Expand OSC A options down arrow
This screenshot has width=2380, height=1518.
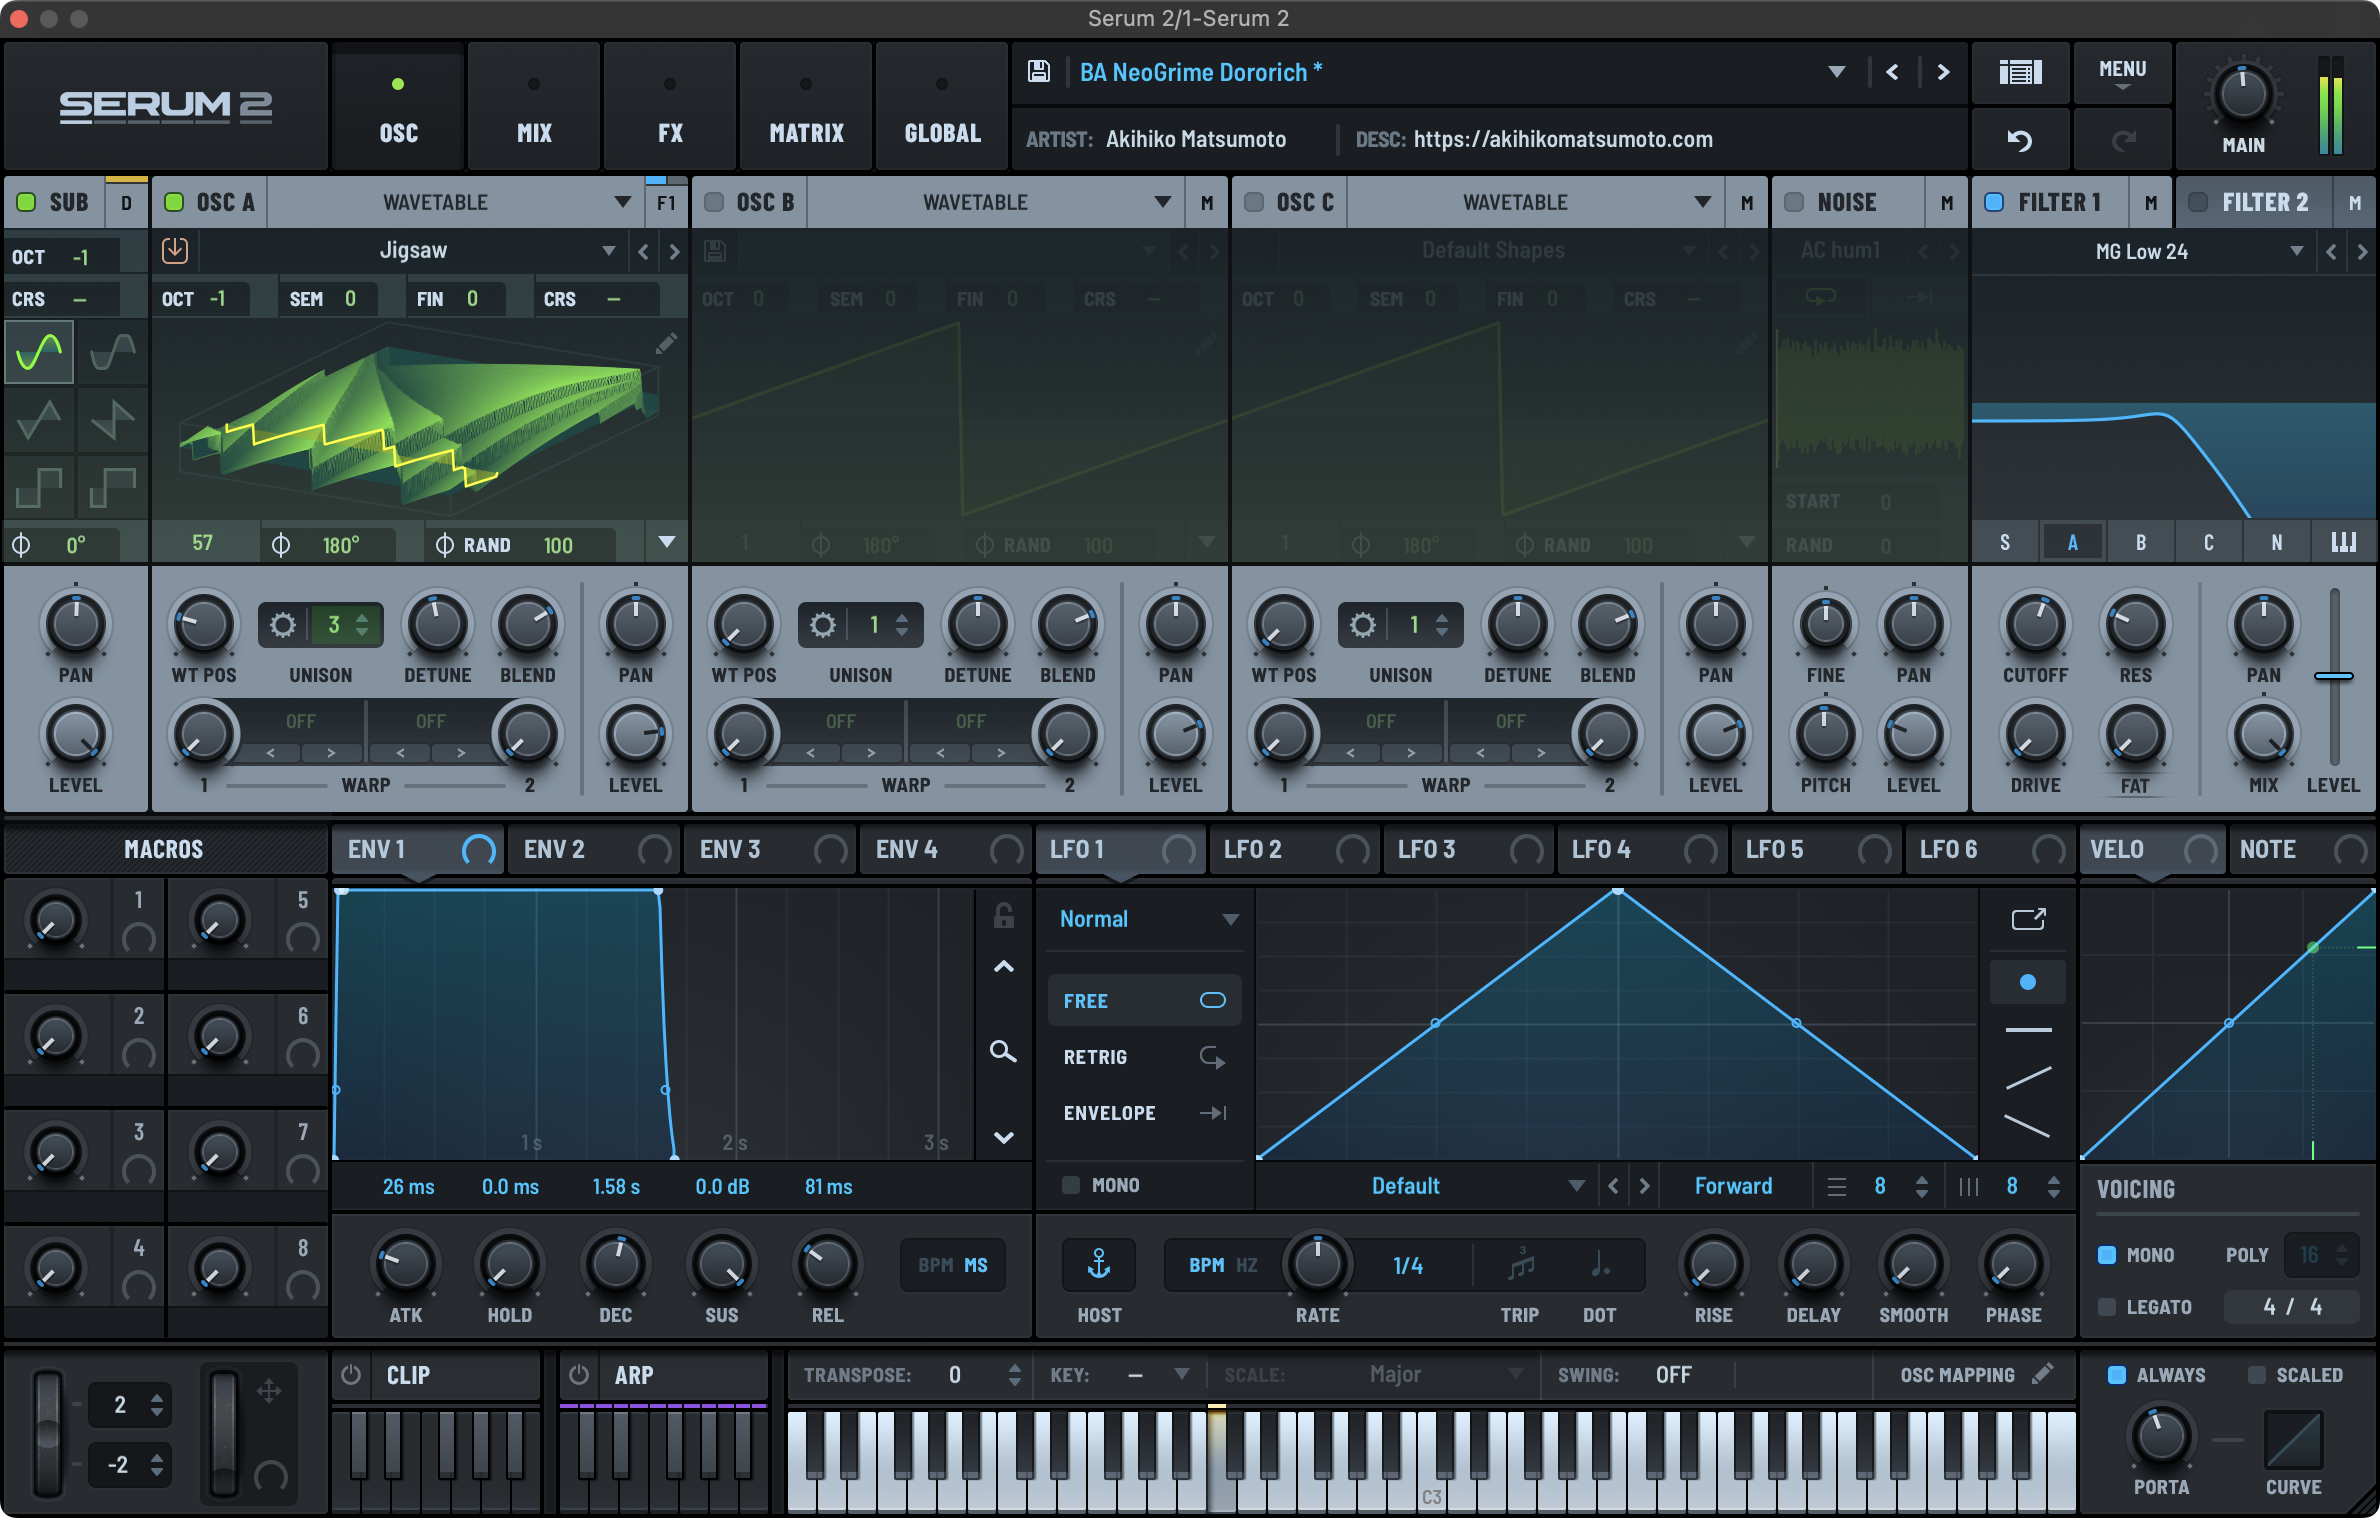point(667,543)
